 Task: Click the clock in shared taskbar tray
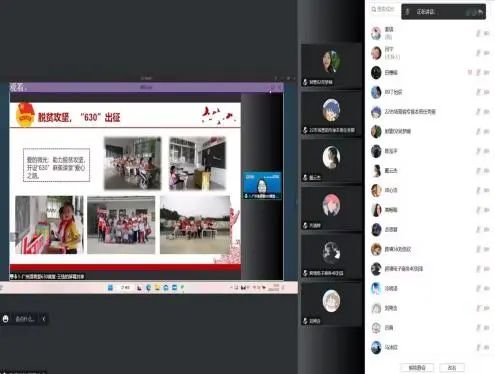tap(275, 287)
